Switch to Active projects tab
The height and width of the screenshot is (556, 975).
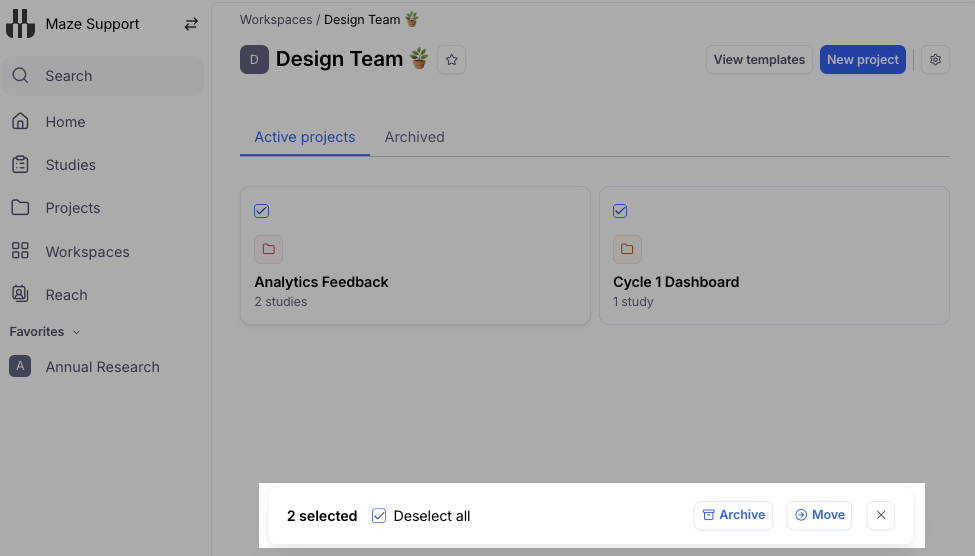click(x=305, y=137)
